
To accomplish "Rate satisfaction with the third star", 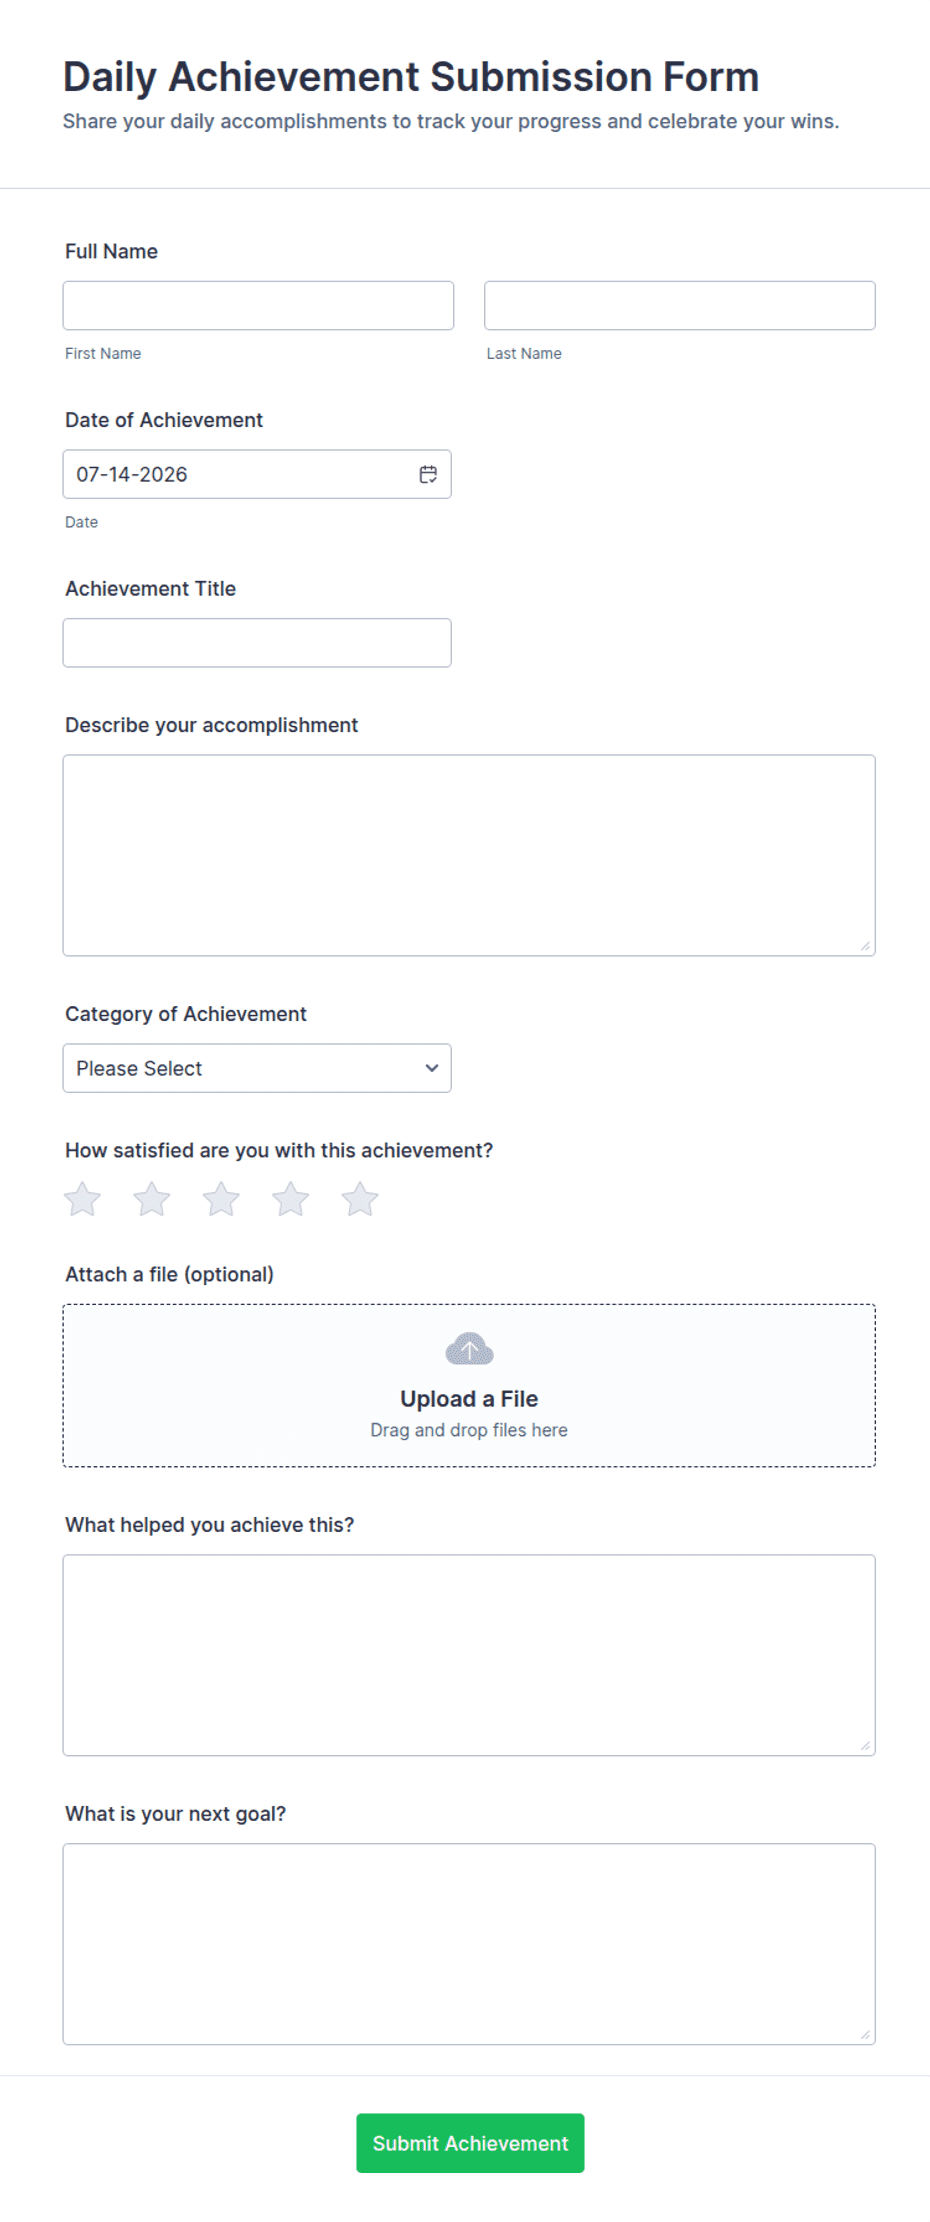I will 221,1199.
